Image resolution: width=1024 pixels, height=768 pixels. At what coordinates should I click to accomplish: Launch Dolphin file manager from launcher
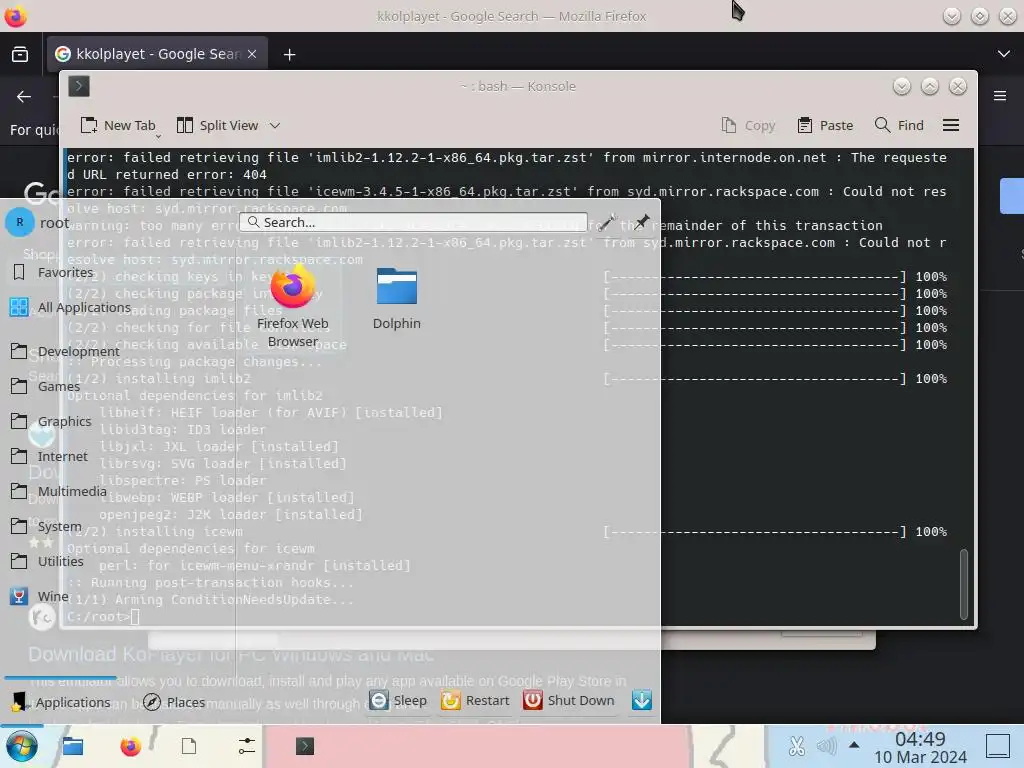(396, 299)
